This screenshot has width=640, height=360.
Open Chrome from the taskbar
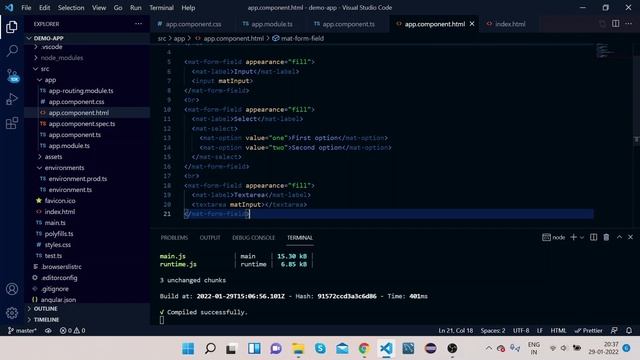[364, 349]
